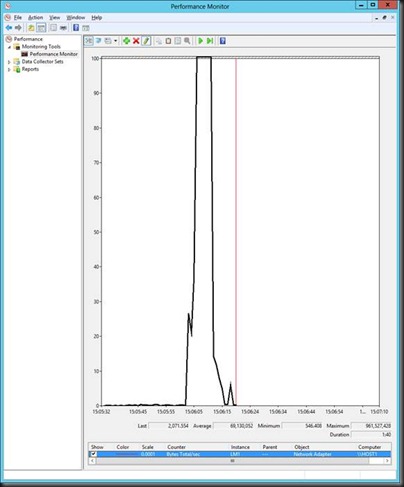Image resolution: width=404 pixels, height=487 pixels.
Task: Click the View current activity icon
Action: point(89,41)
